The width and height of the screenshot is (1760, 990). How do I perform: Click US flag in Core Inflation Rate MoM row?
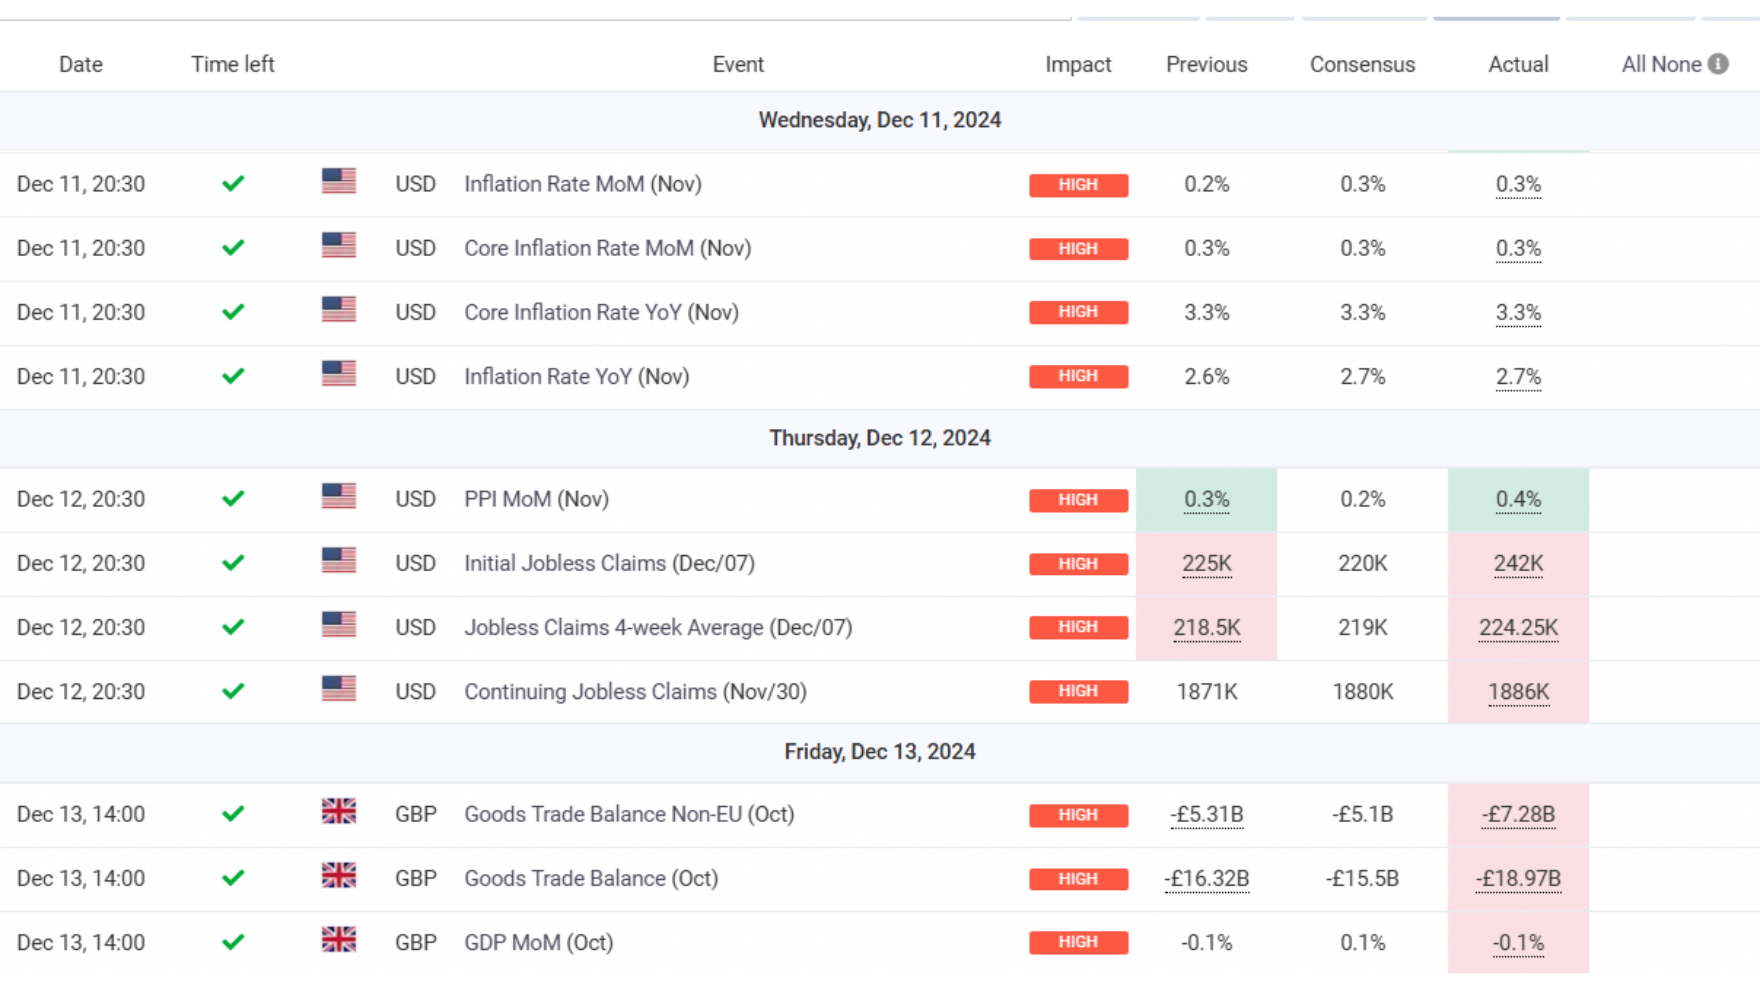[339, 245]
